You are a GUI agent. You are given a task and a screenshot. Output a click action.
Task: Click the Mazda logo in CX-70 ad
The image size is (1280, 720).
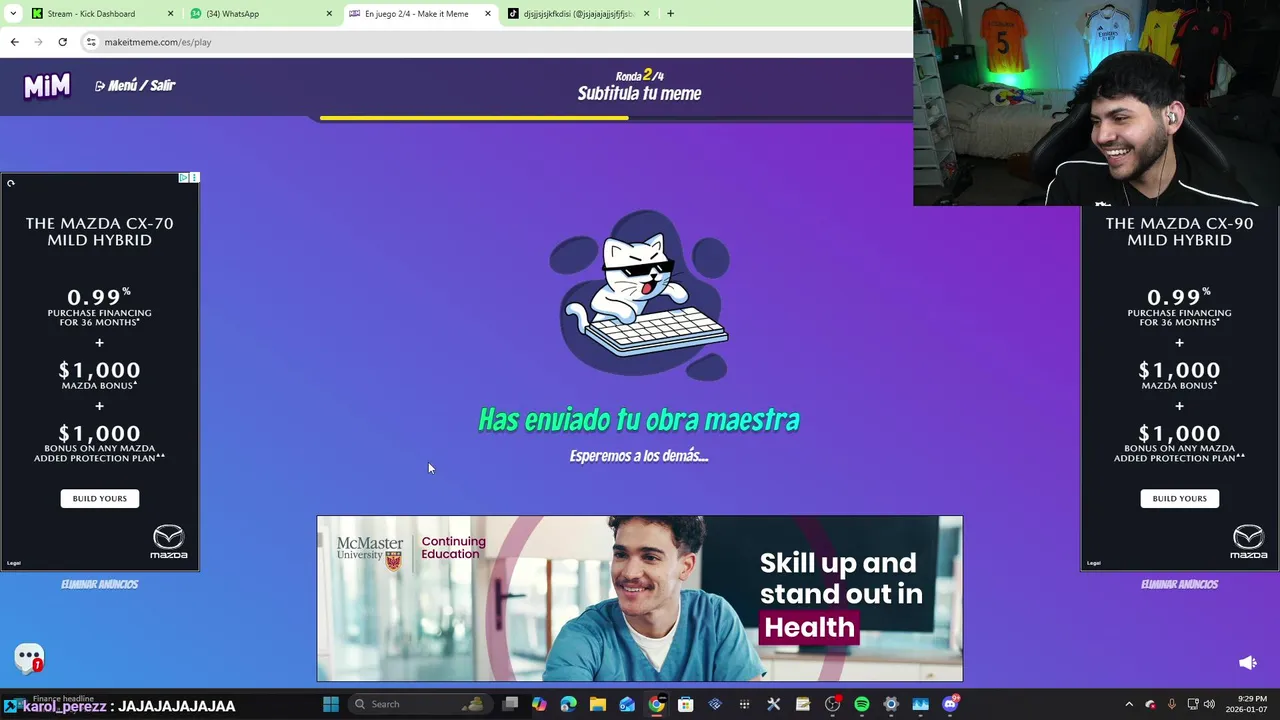[168, 541]
